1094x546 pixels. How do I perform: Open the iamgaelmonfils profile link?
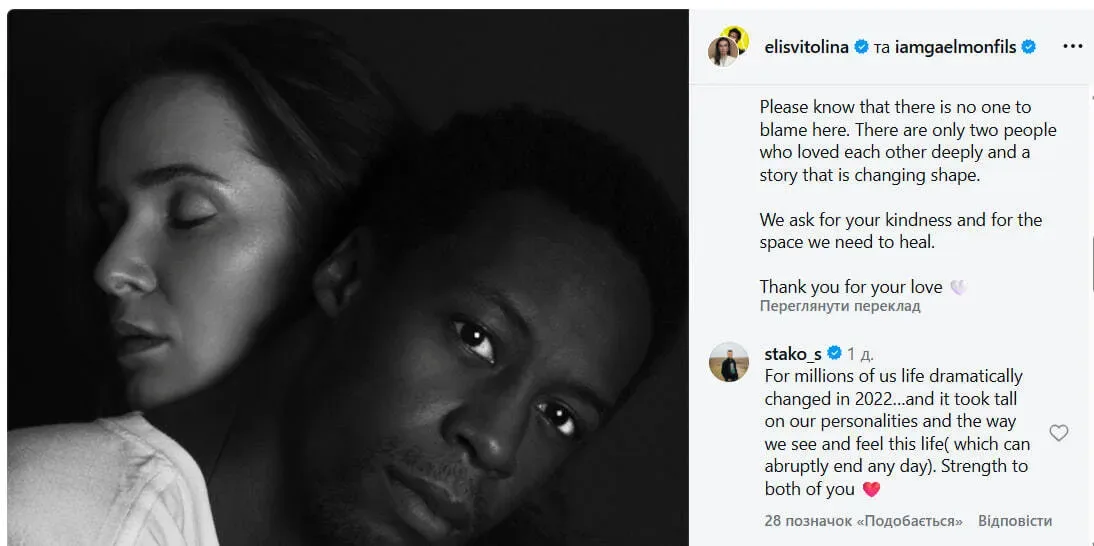pos(954,47)
